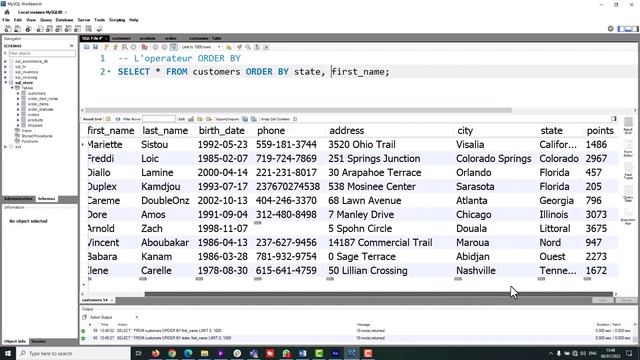This screenshot has width=640, height=360.
Task: Reconnect to DBMS toolbar icon
Action: tap(99, 29)
